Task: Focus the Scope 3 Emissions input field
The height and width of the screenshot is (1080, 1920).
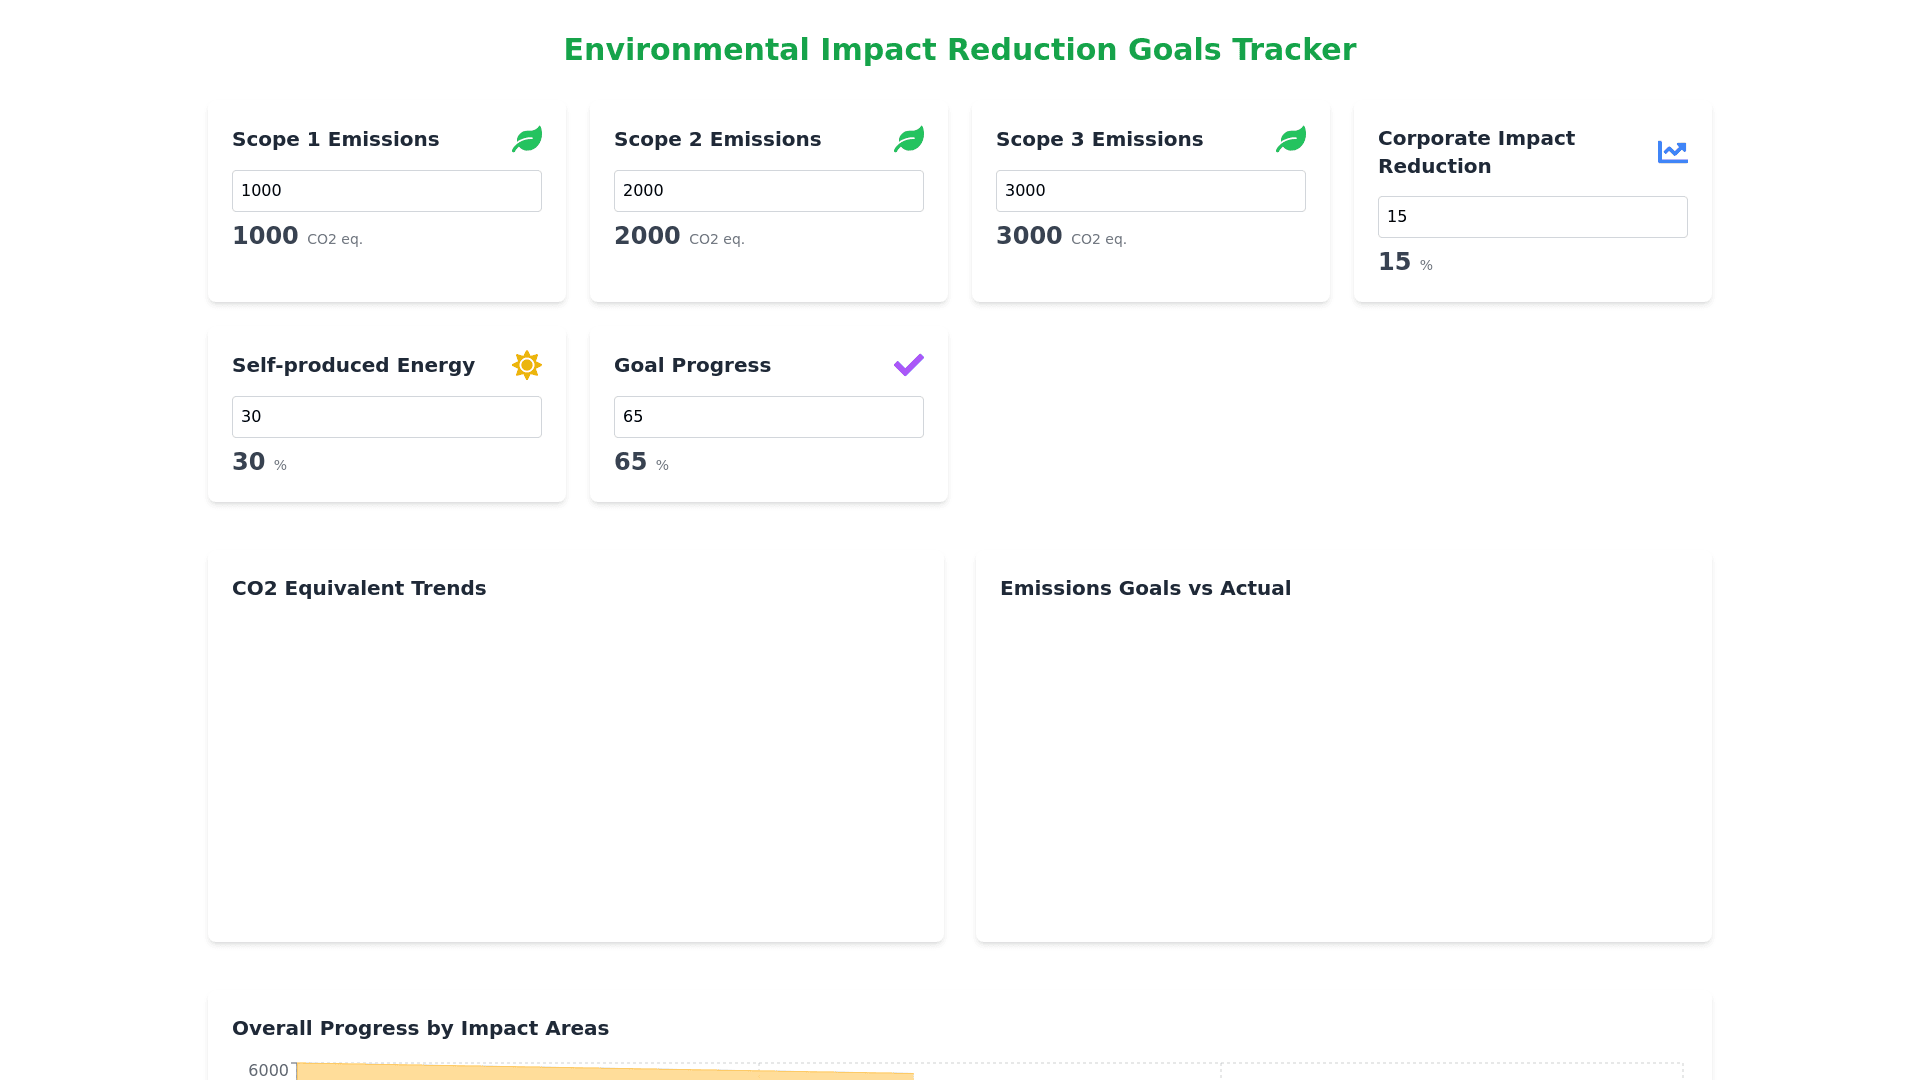Action: [1151, 191]
